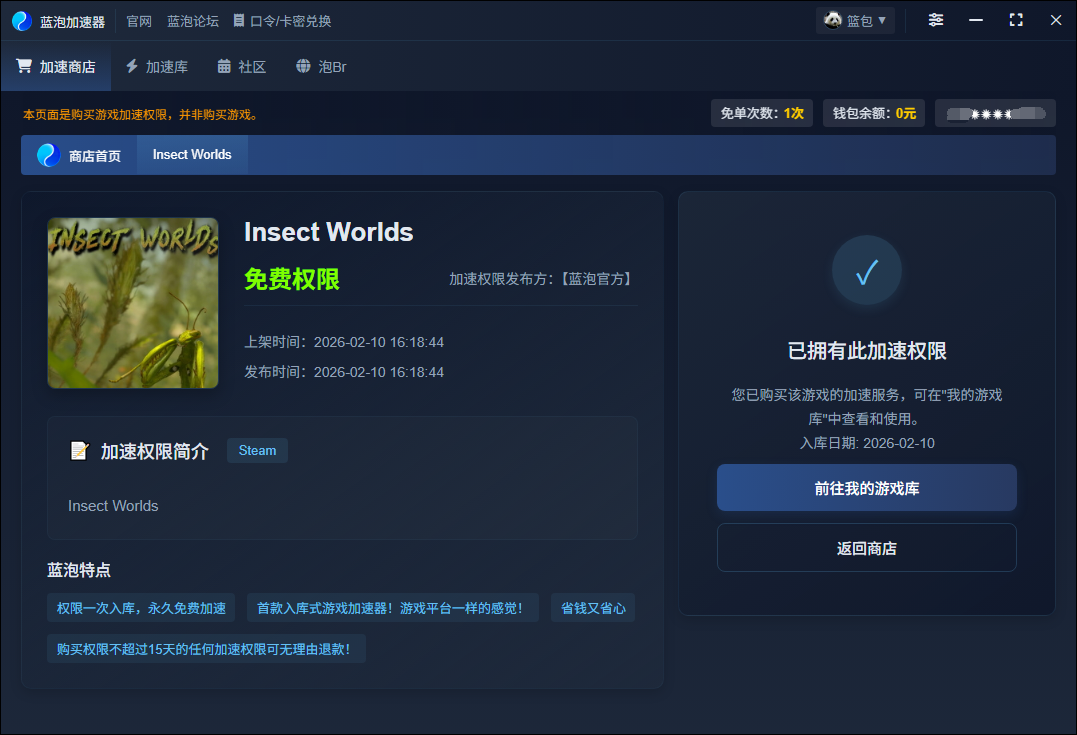The height and width of the screenshot is (735, 1077).
Task: Open the 泡Br browser tab
Action: pyautogui.click(x=321, y=67)
